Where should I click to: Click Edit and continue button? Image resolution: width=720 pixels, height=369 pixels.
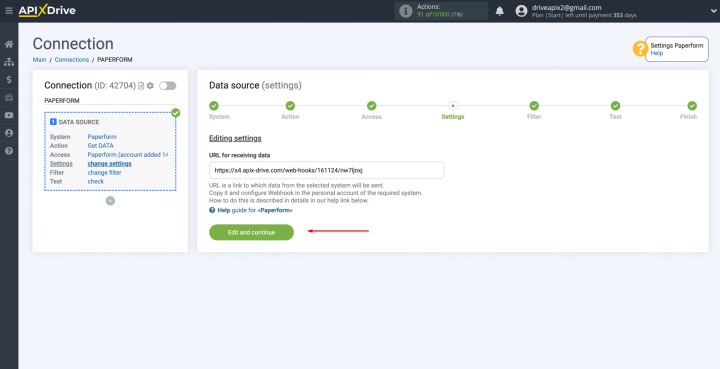click(x=251, y=232)
